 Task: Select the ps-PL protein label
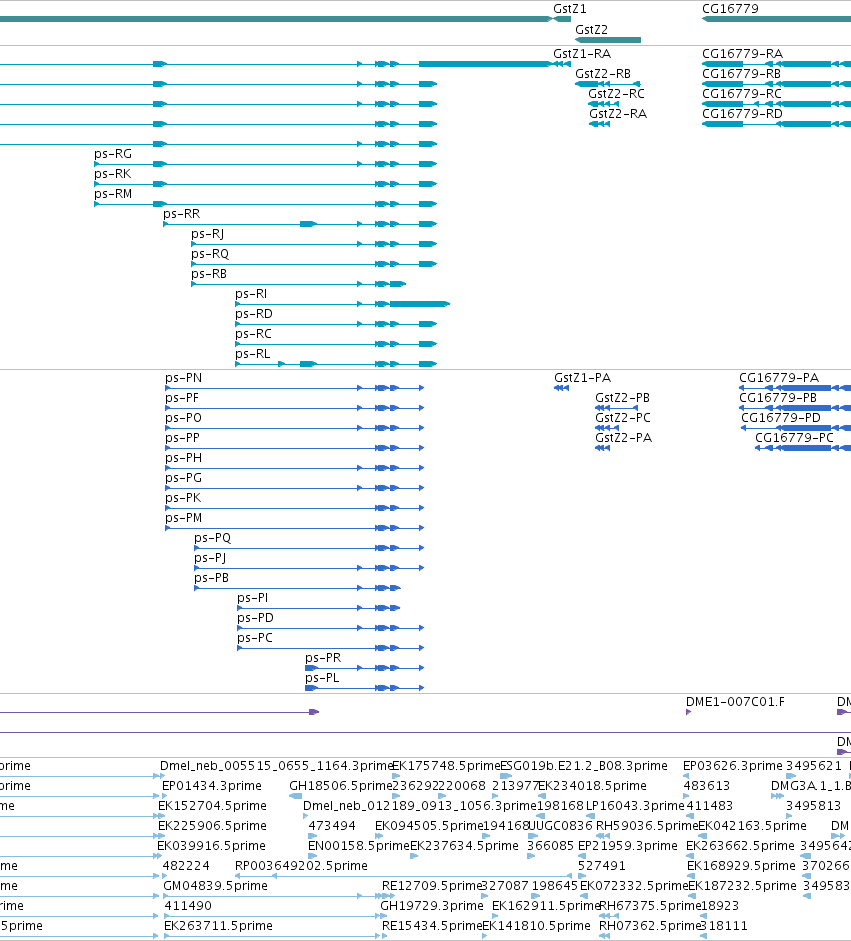pos(322,678)
